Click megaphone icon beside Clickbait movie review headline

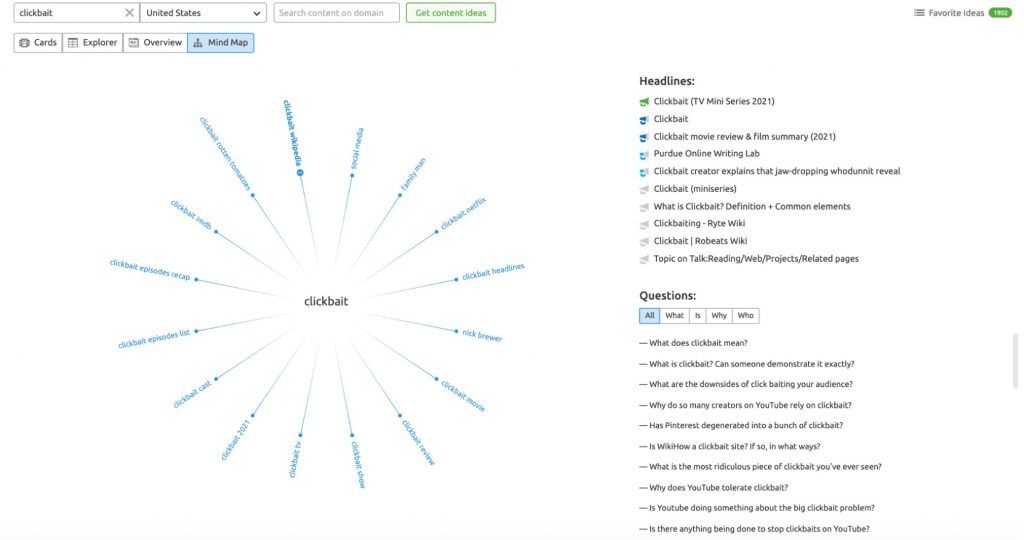[x=645, y=137]
